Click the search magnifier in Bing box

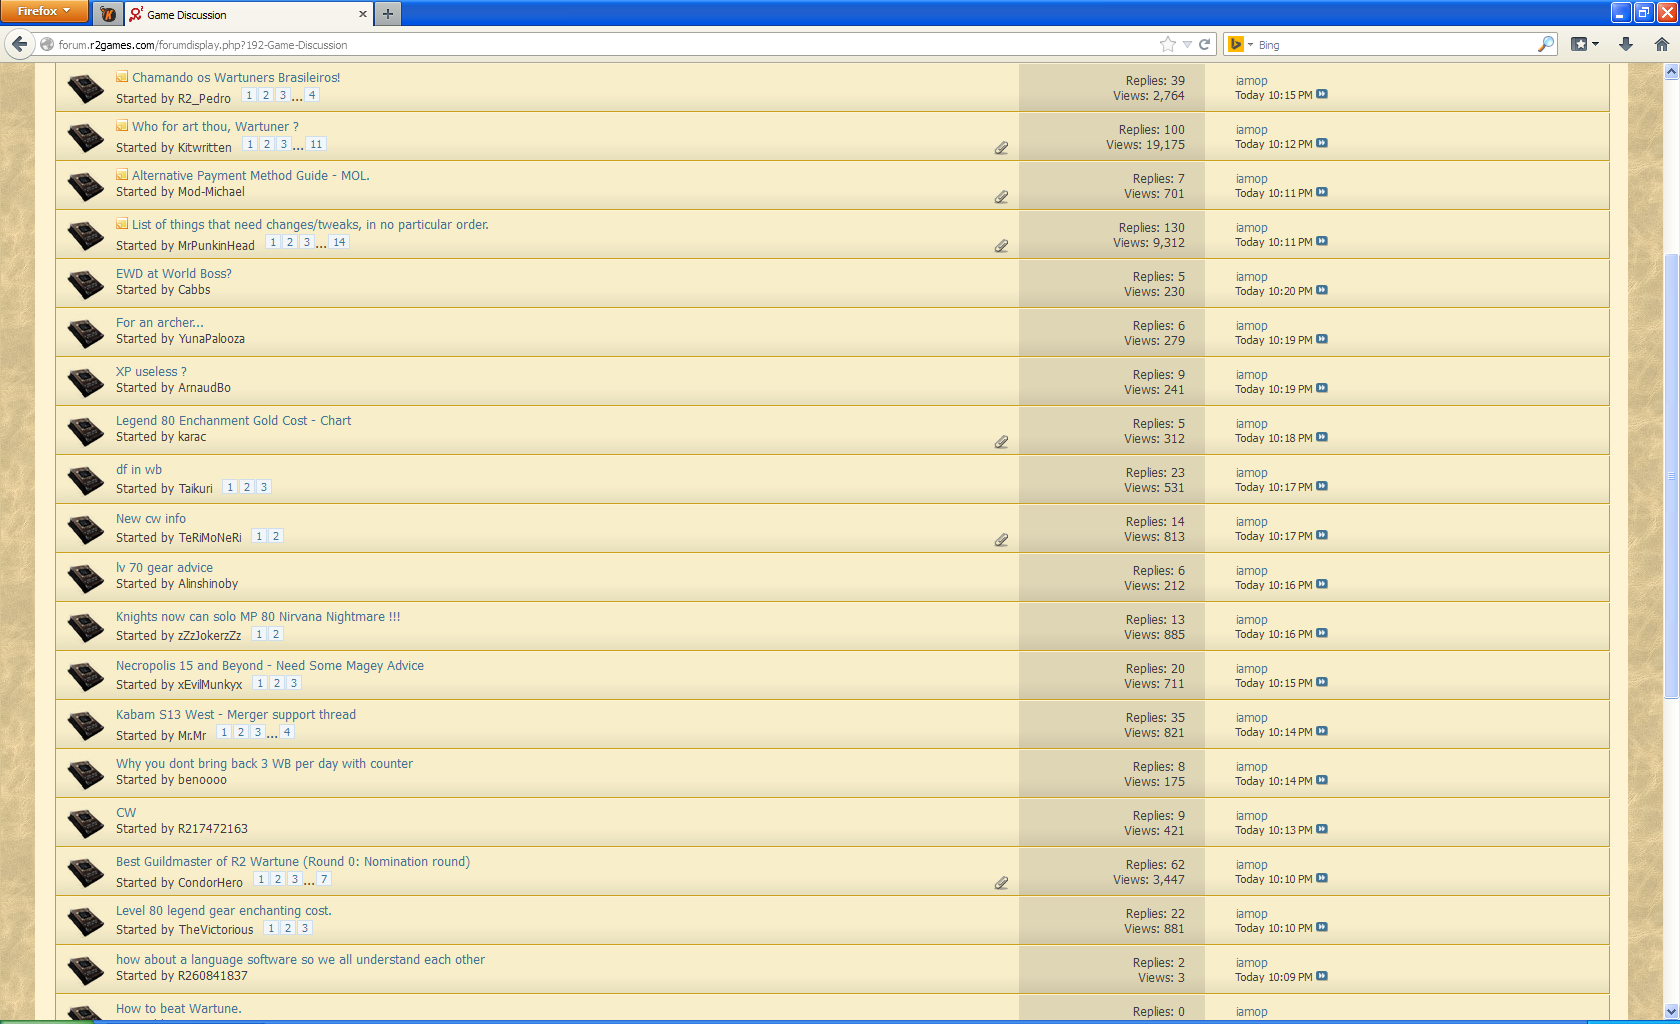(x=1546, y=44)
